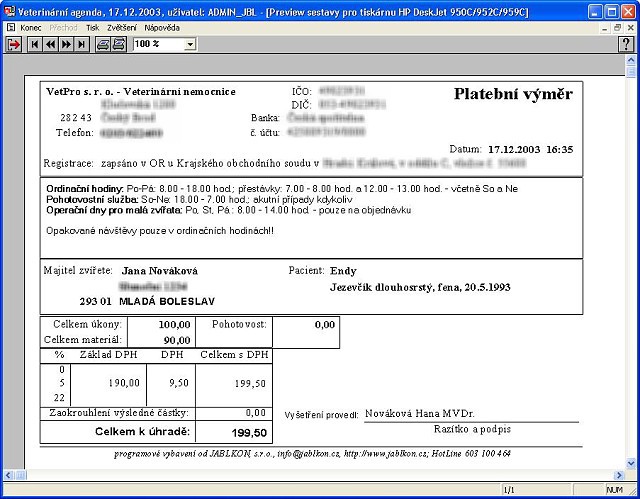Viewport: 640px width, 499px height.
Task: Click the vertical scrollbar down arrow
Action: pyautogui.click(x=631, y=463)
